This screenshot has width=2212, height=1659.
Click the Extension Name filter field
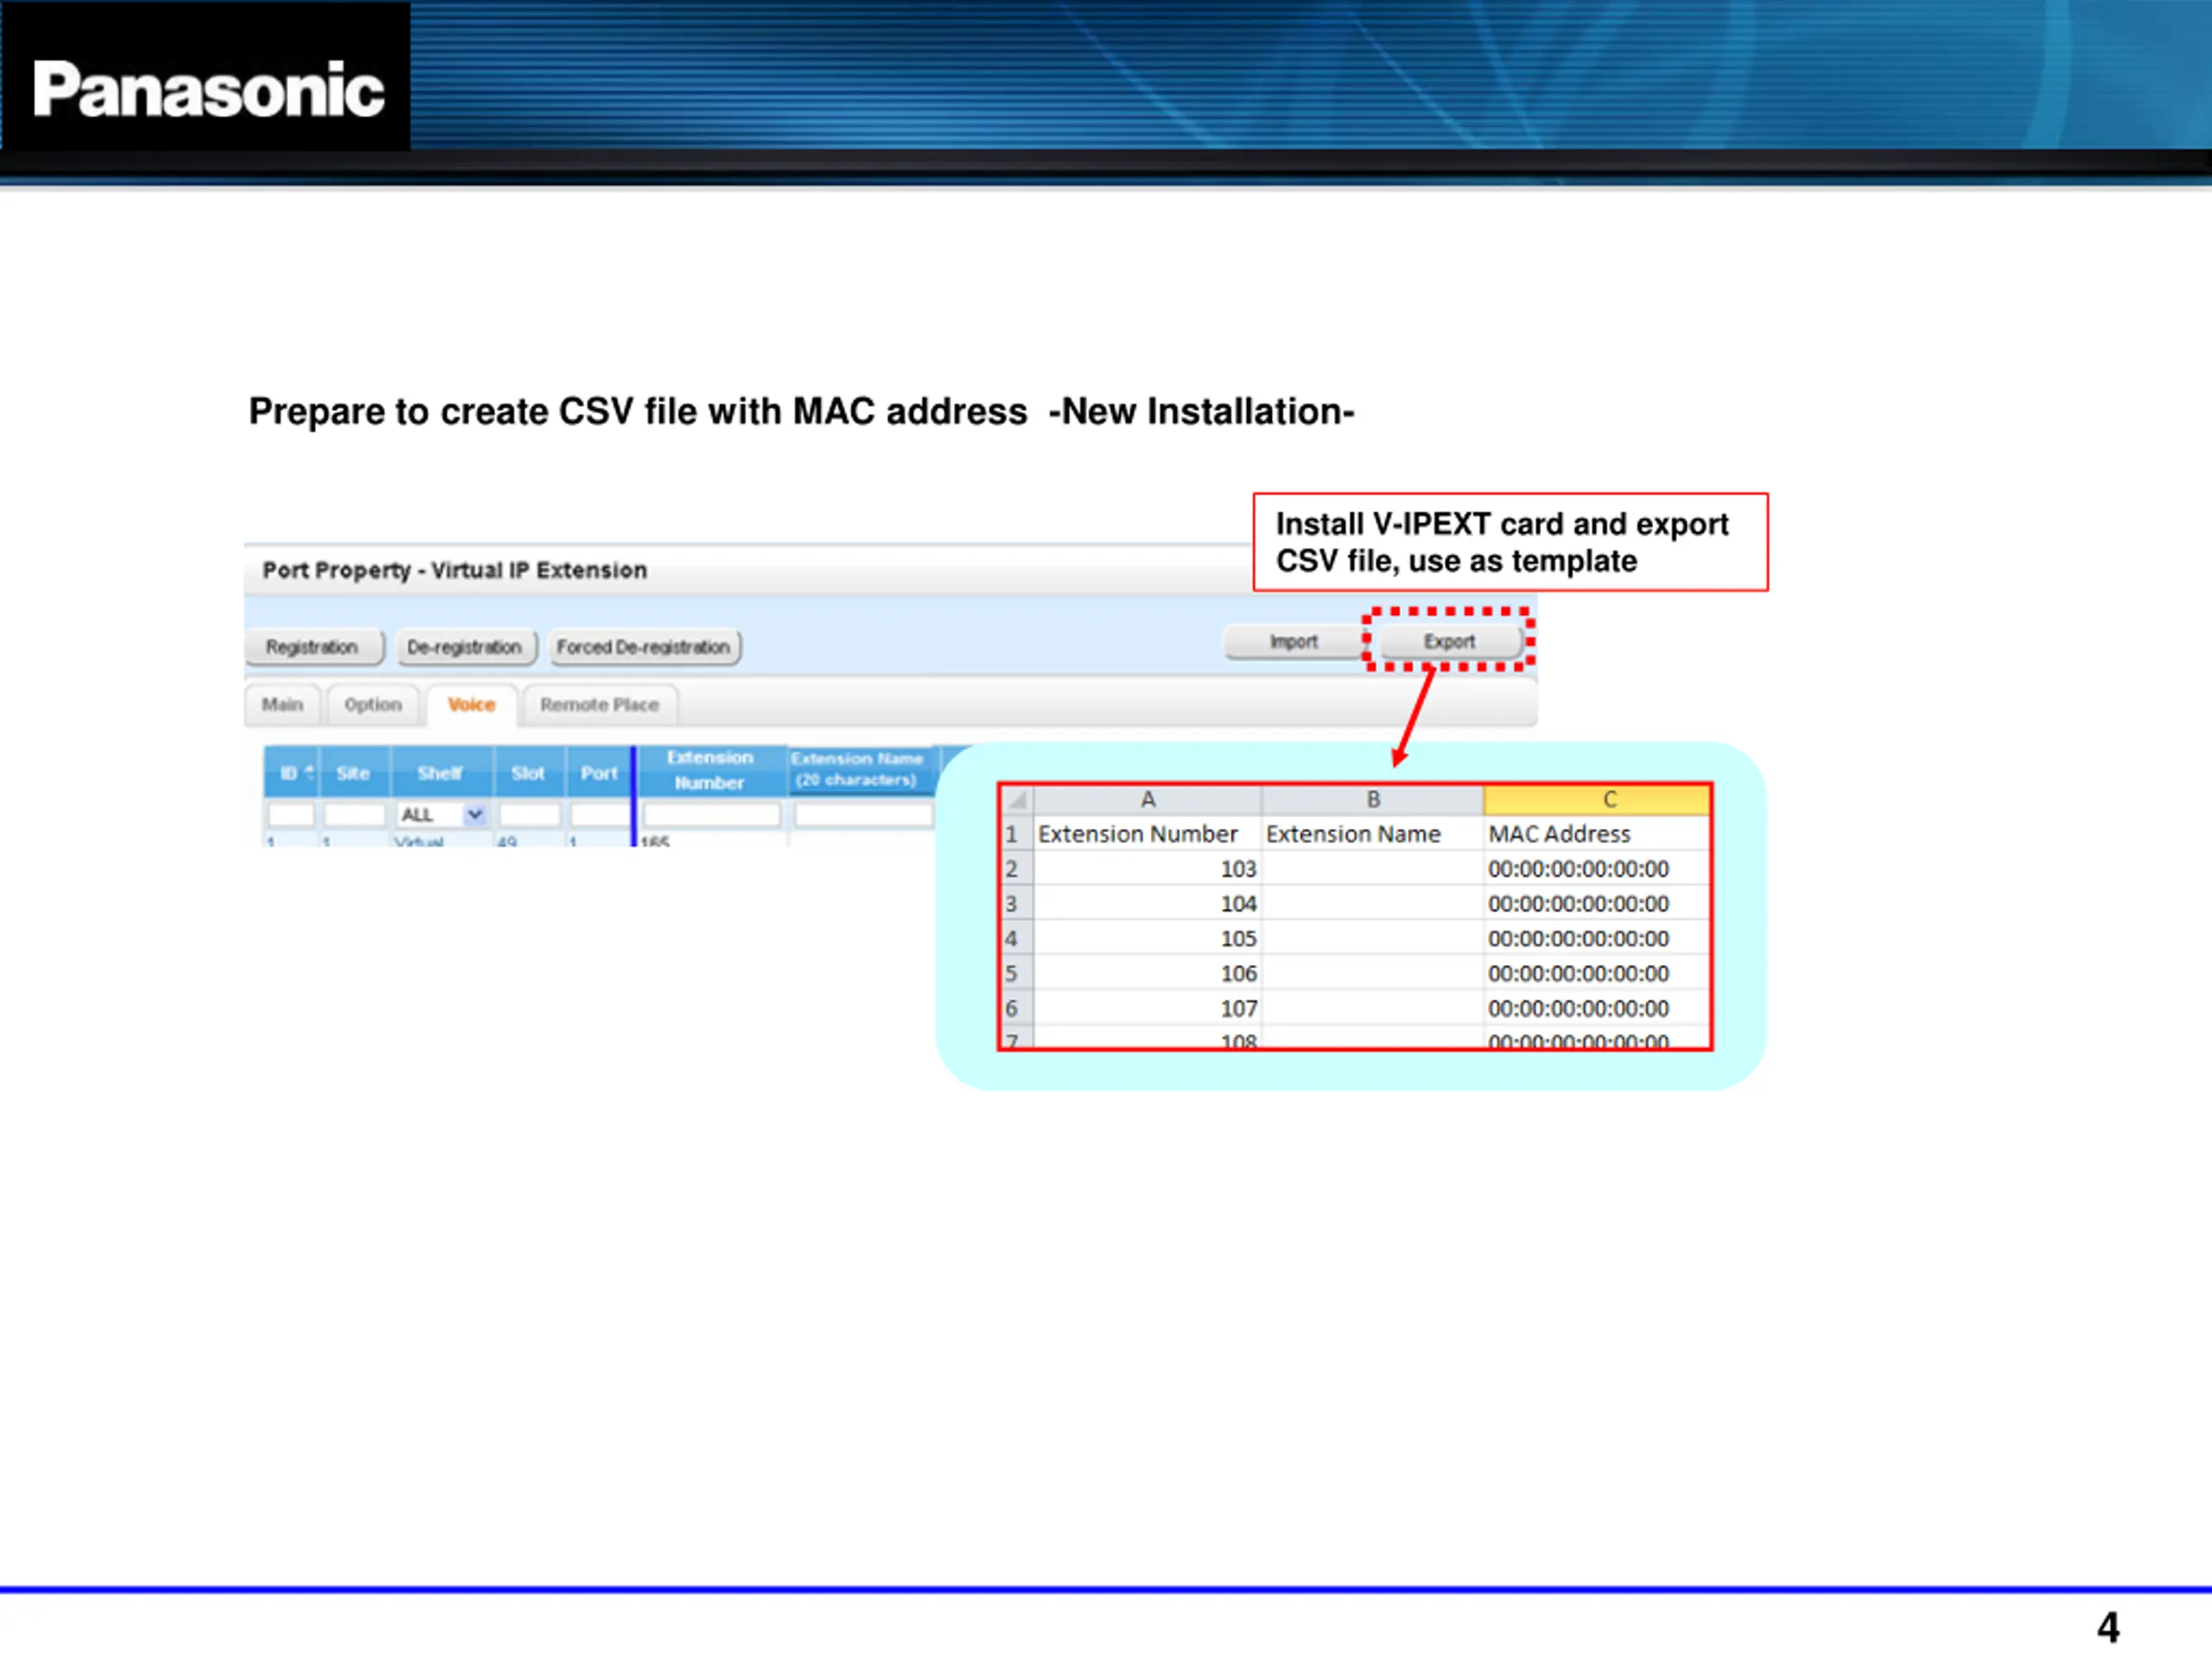pos(864,815)
